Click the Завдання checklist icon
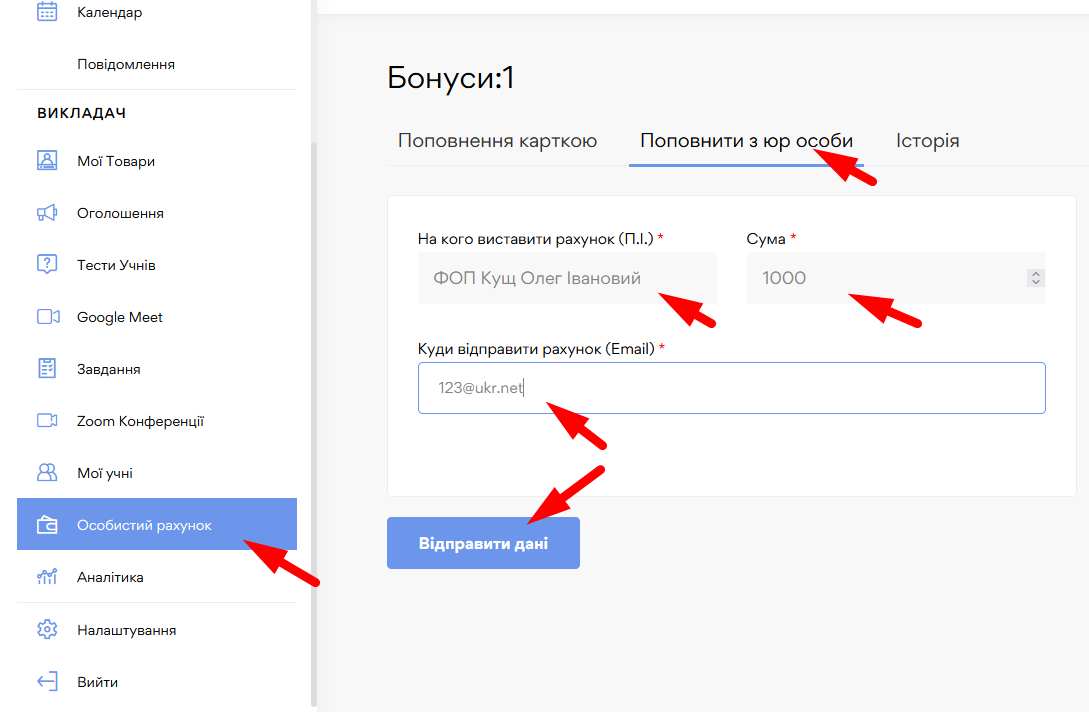Viewport: 1089px width, 712px height. [47, 369]
